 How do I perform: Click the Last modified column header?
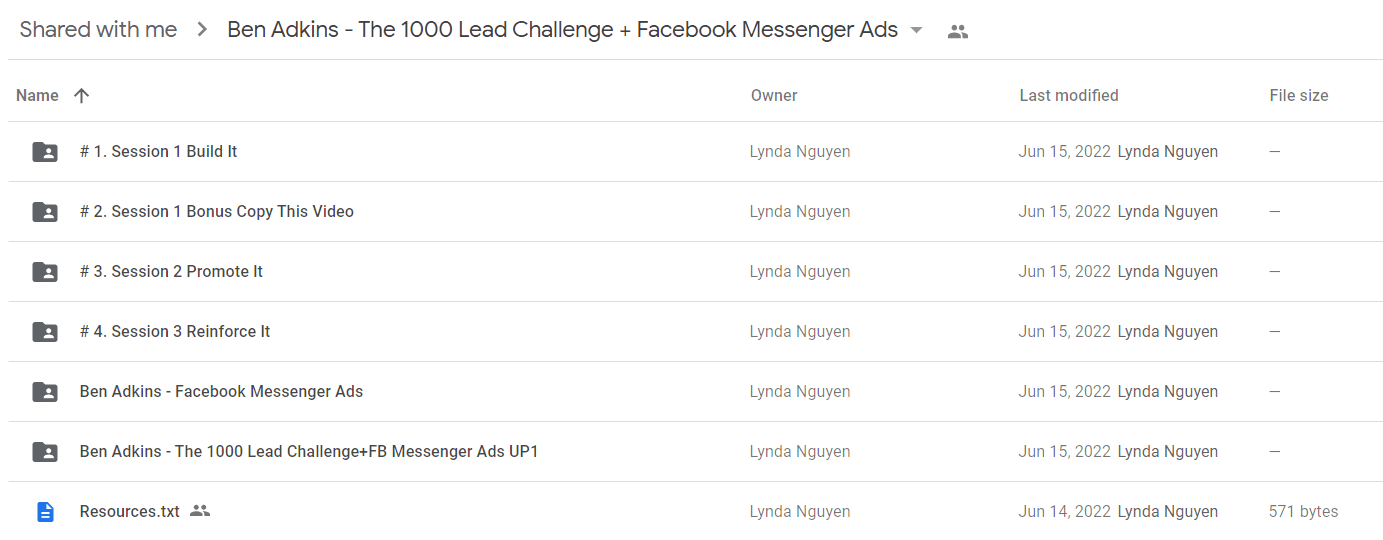pos(1069,96)
